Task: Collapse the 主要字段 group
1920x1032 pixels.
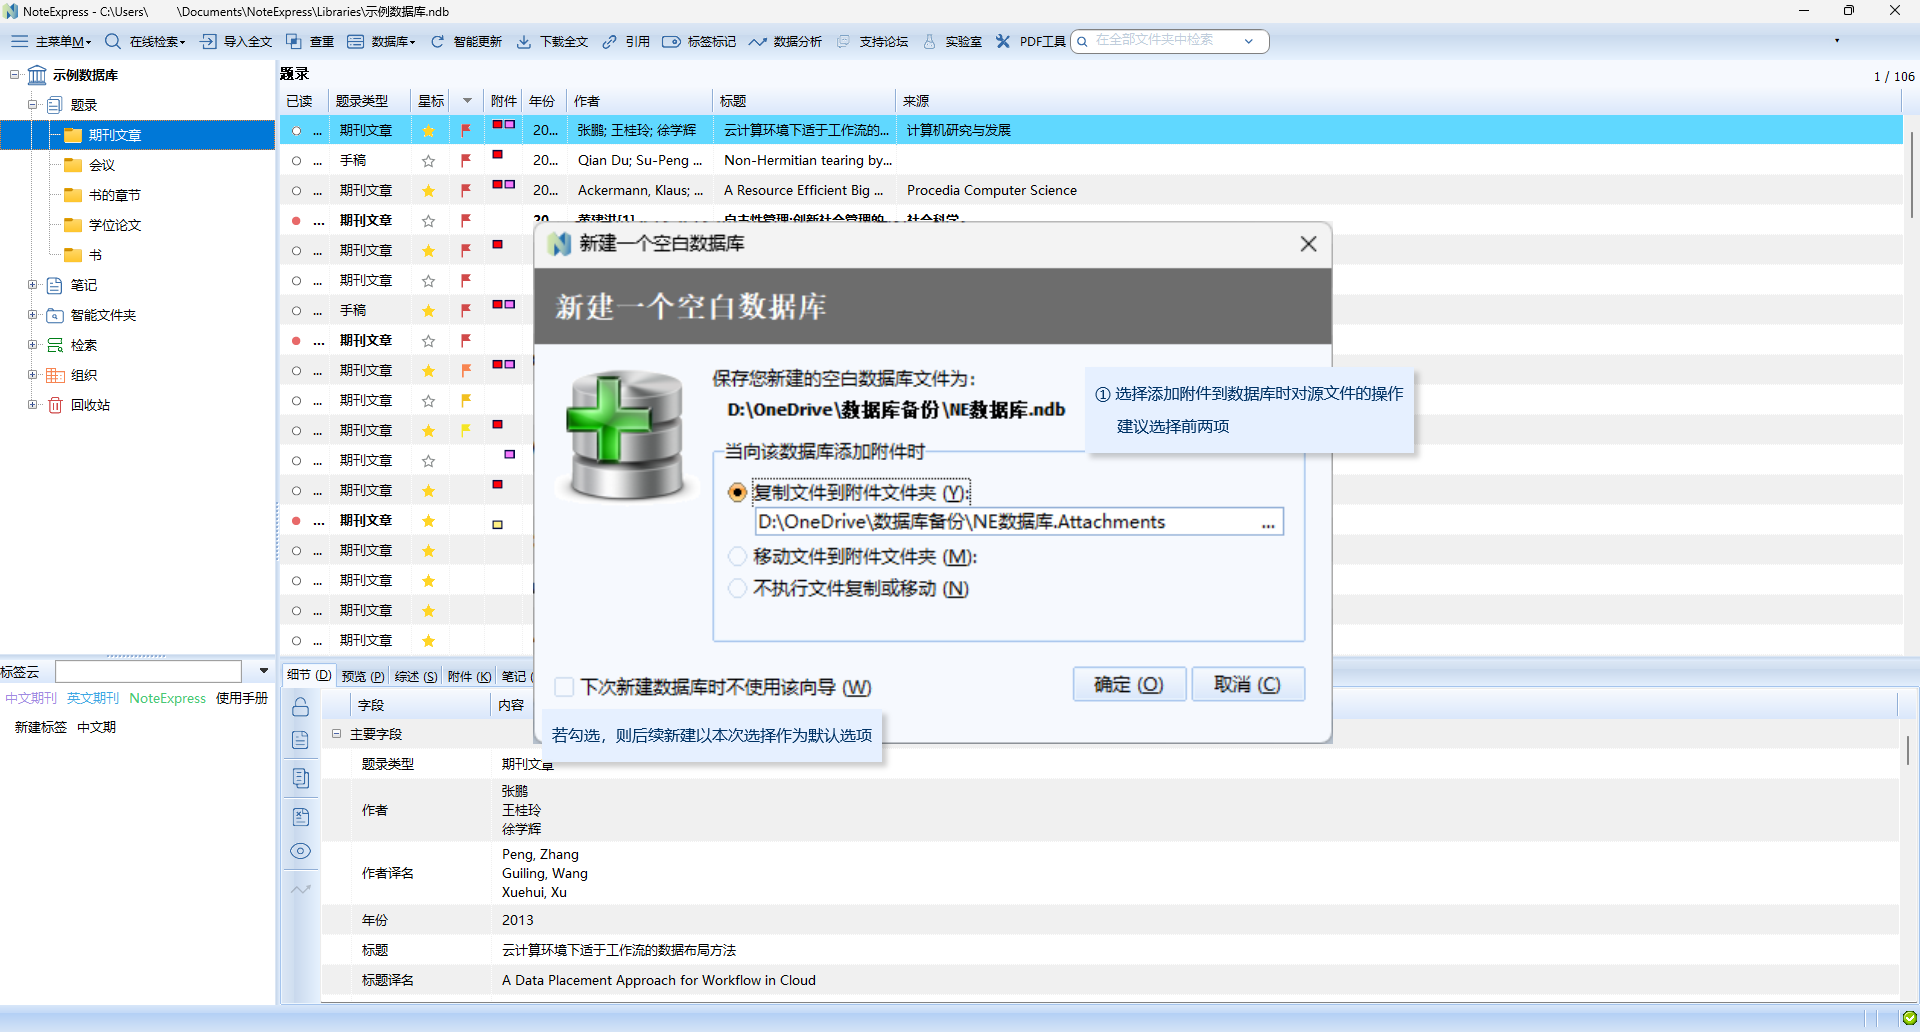Action: coord(337,734)
